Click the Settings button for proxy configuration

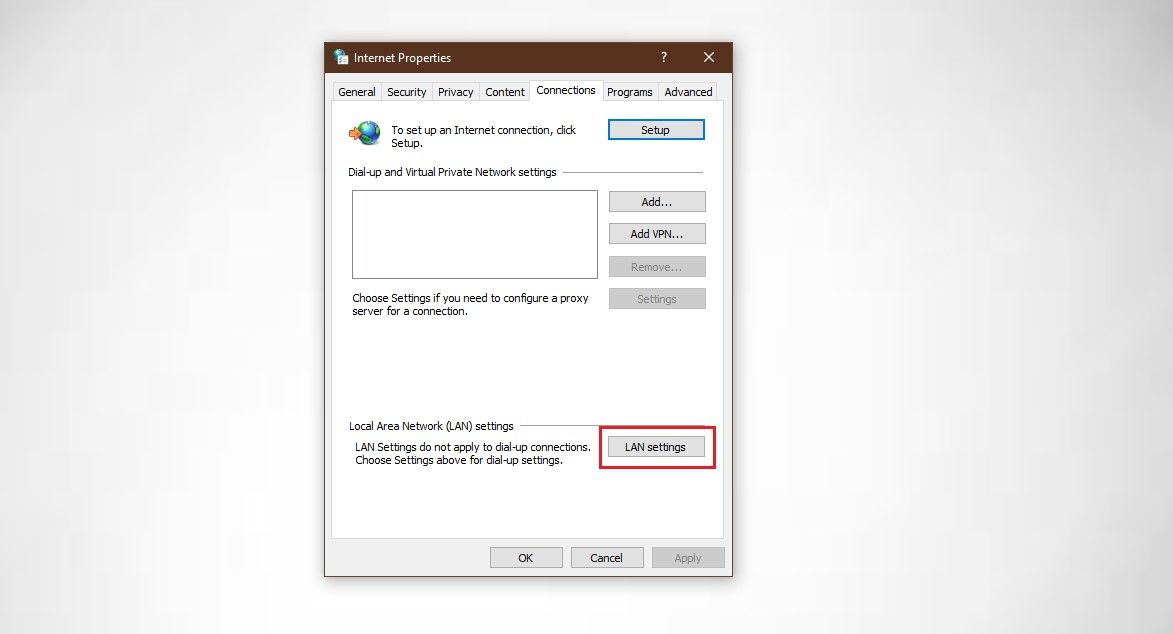pyautogui.click(x=656, y=298)
